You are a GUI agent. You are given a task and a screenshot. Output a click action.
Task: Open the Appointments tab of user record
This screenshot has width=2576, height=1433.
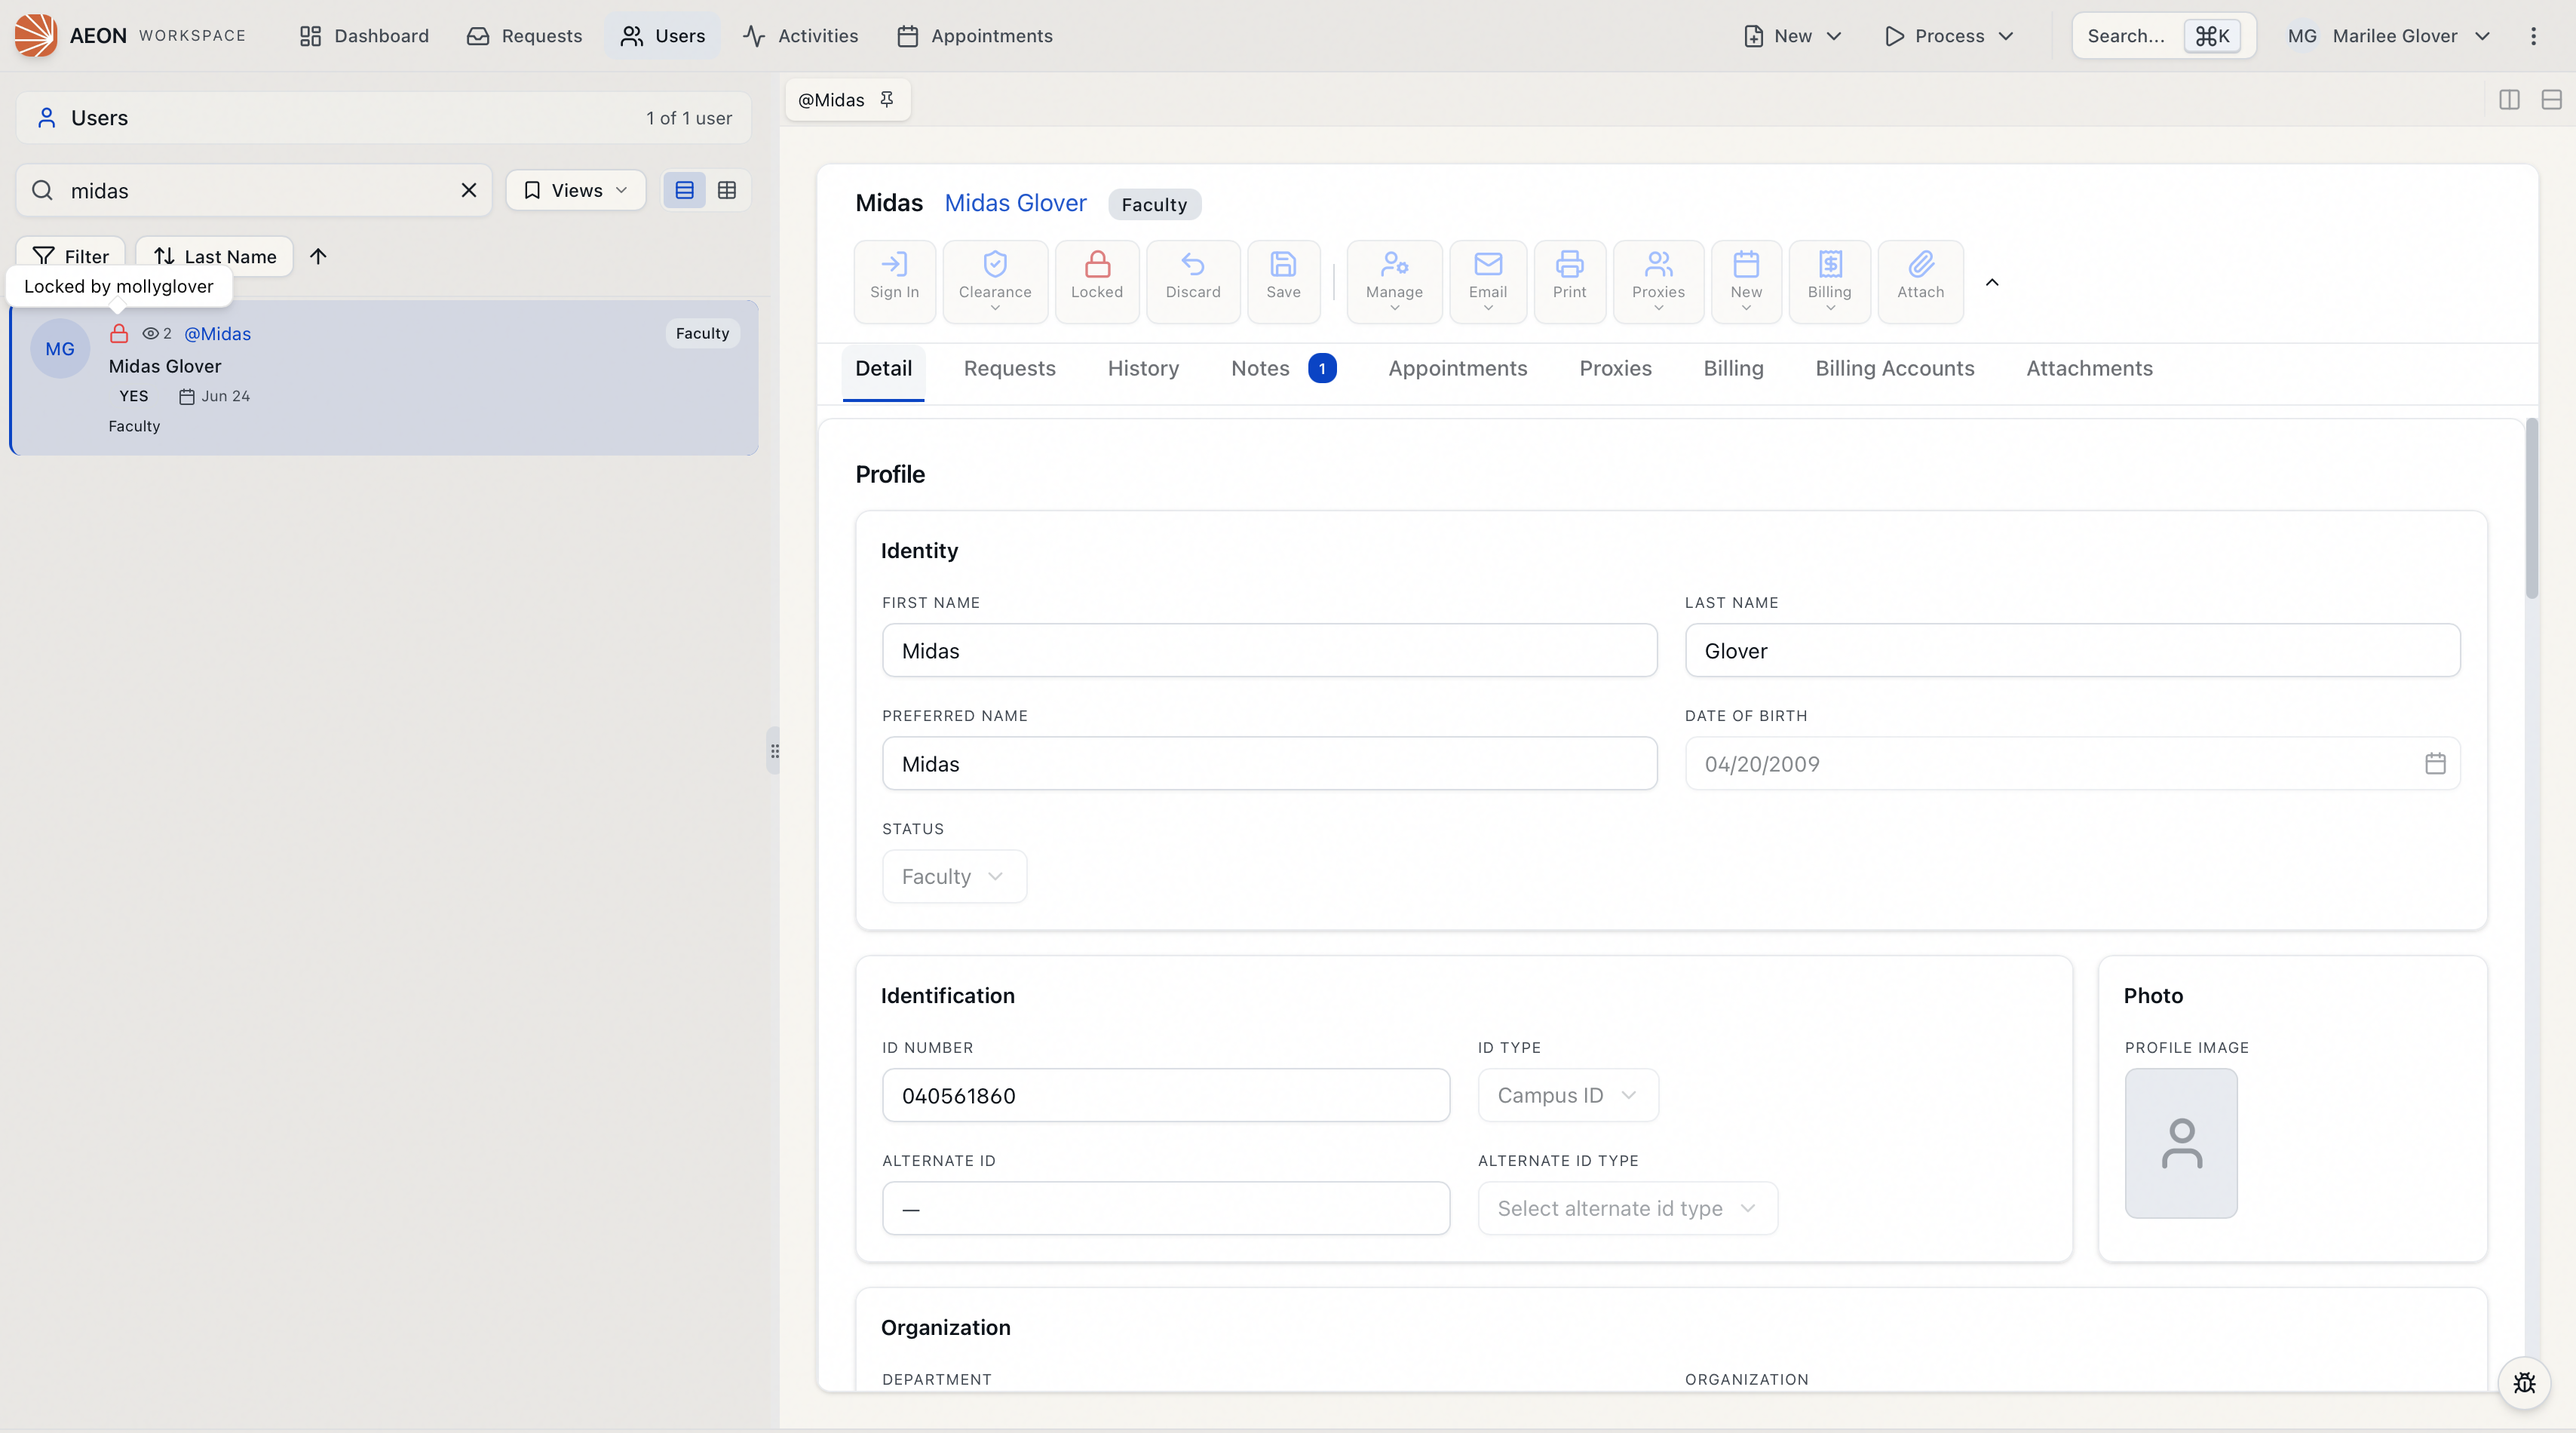[1457, 368]
